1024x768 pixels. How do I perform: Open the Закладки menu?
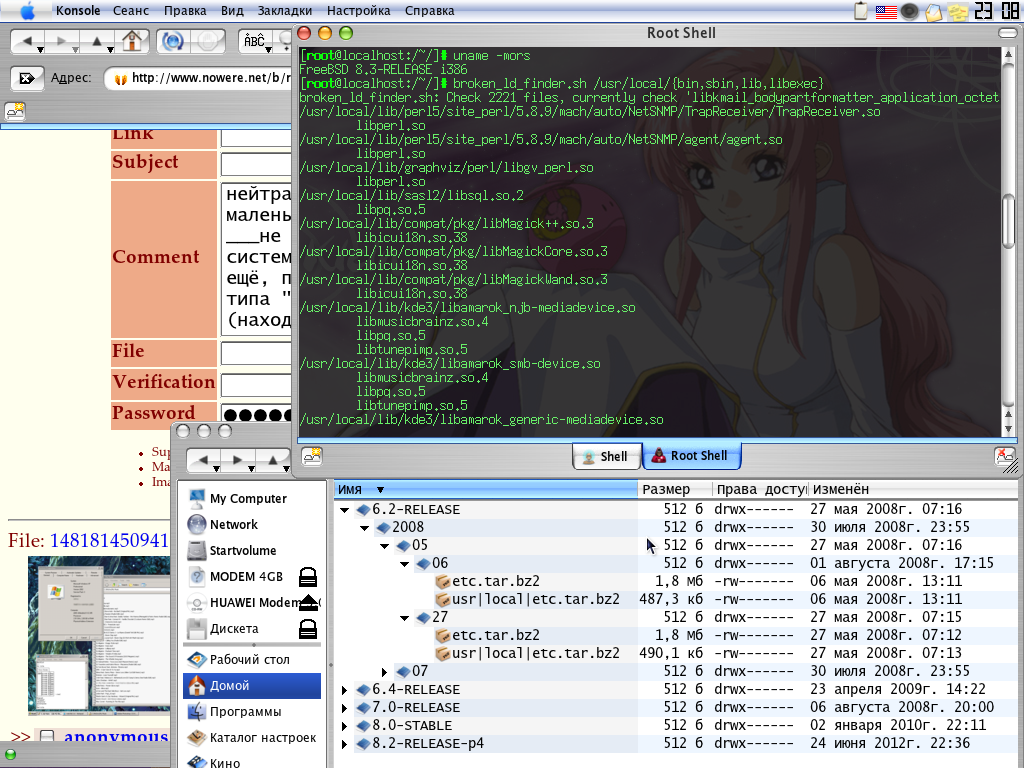click(285, 11)
